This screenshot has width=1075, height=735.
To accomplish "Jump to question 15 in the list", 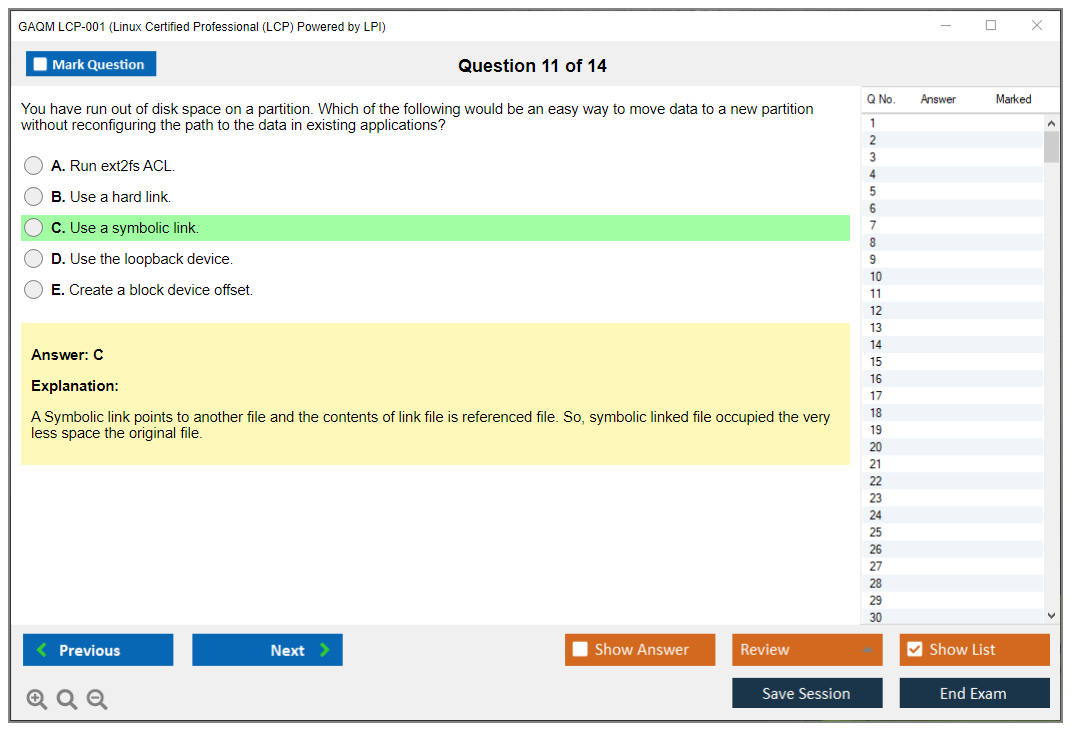I will point(876,362).
